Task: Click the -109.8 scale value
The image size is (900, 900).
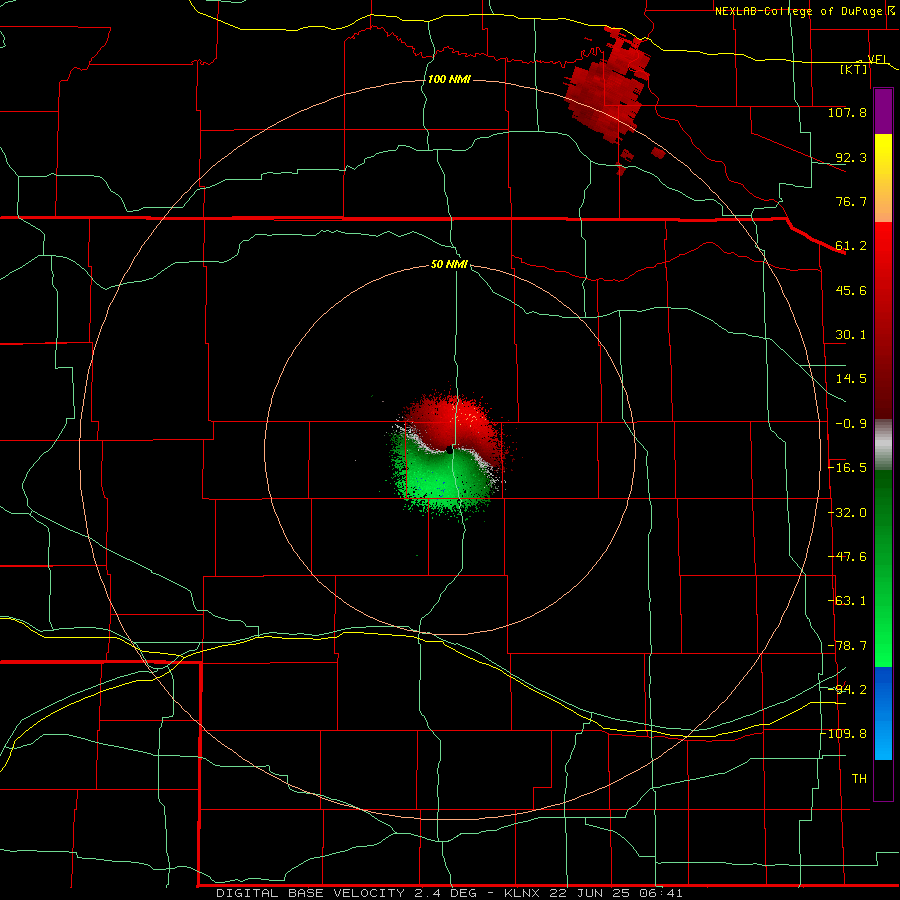Action: click(x=844, y=734)
